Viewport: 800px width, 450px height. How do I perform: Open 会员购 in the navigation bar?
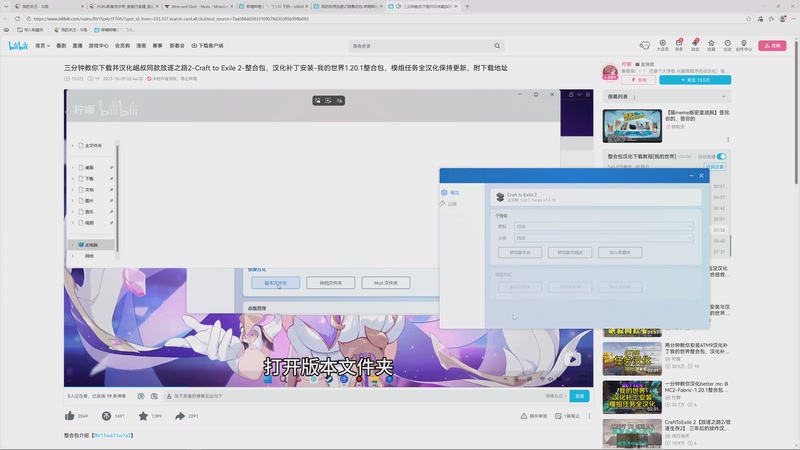pyautogui.click(x=122, y=46)
